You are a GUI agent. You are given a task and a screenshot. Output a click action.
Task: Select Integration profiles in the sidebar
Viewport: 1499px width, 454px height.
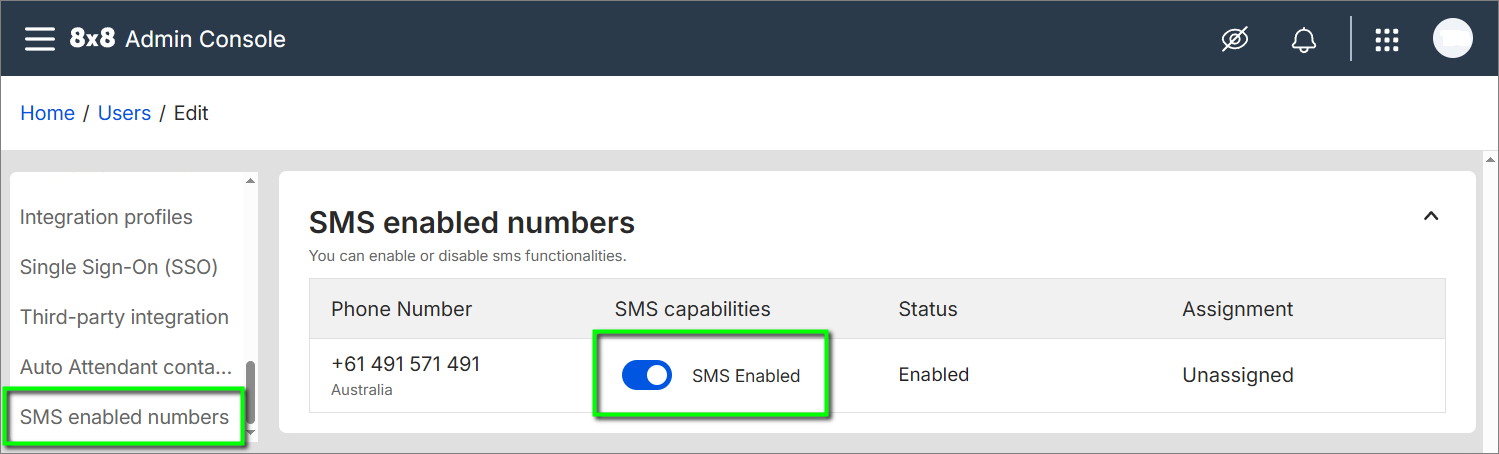point(106,217)
